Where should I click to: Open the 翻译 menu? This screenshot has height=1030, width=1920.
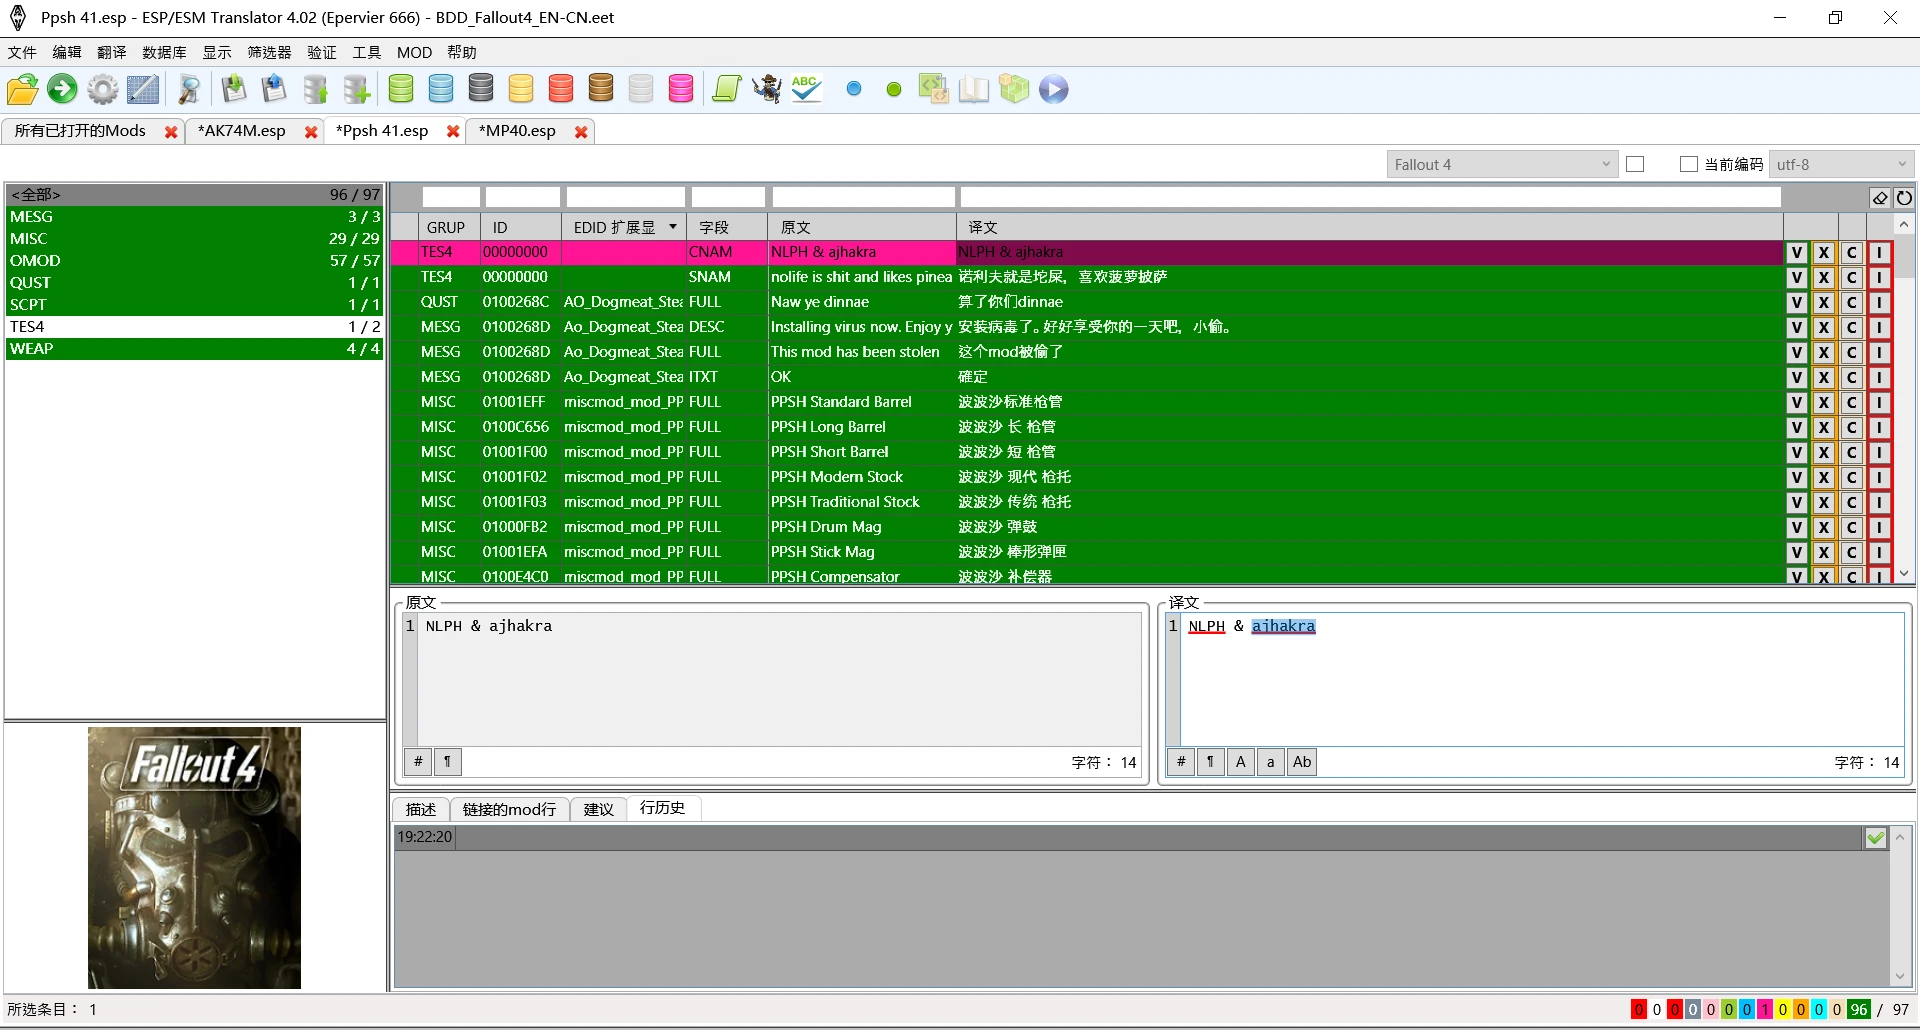coord(111,52)
